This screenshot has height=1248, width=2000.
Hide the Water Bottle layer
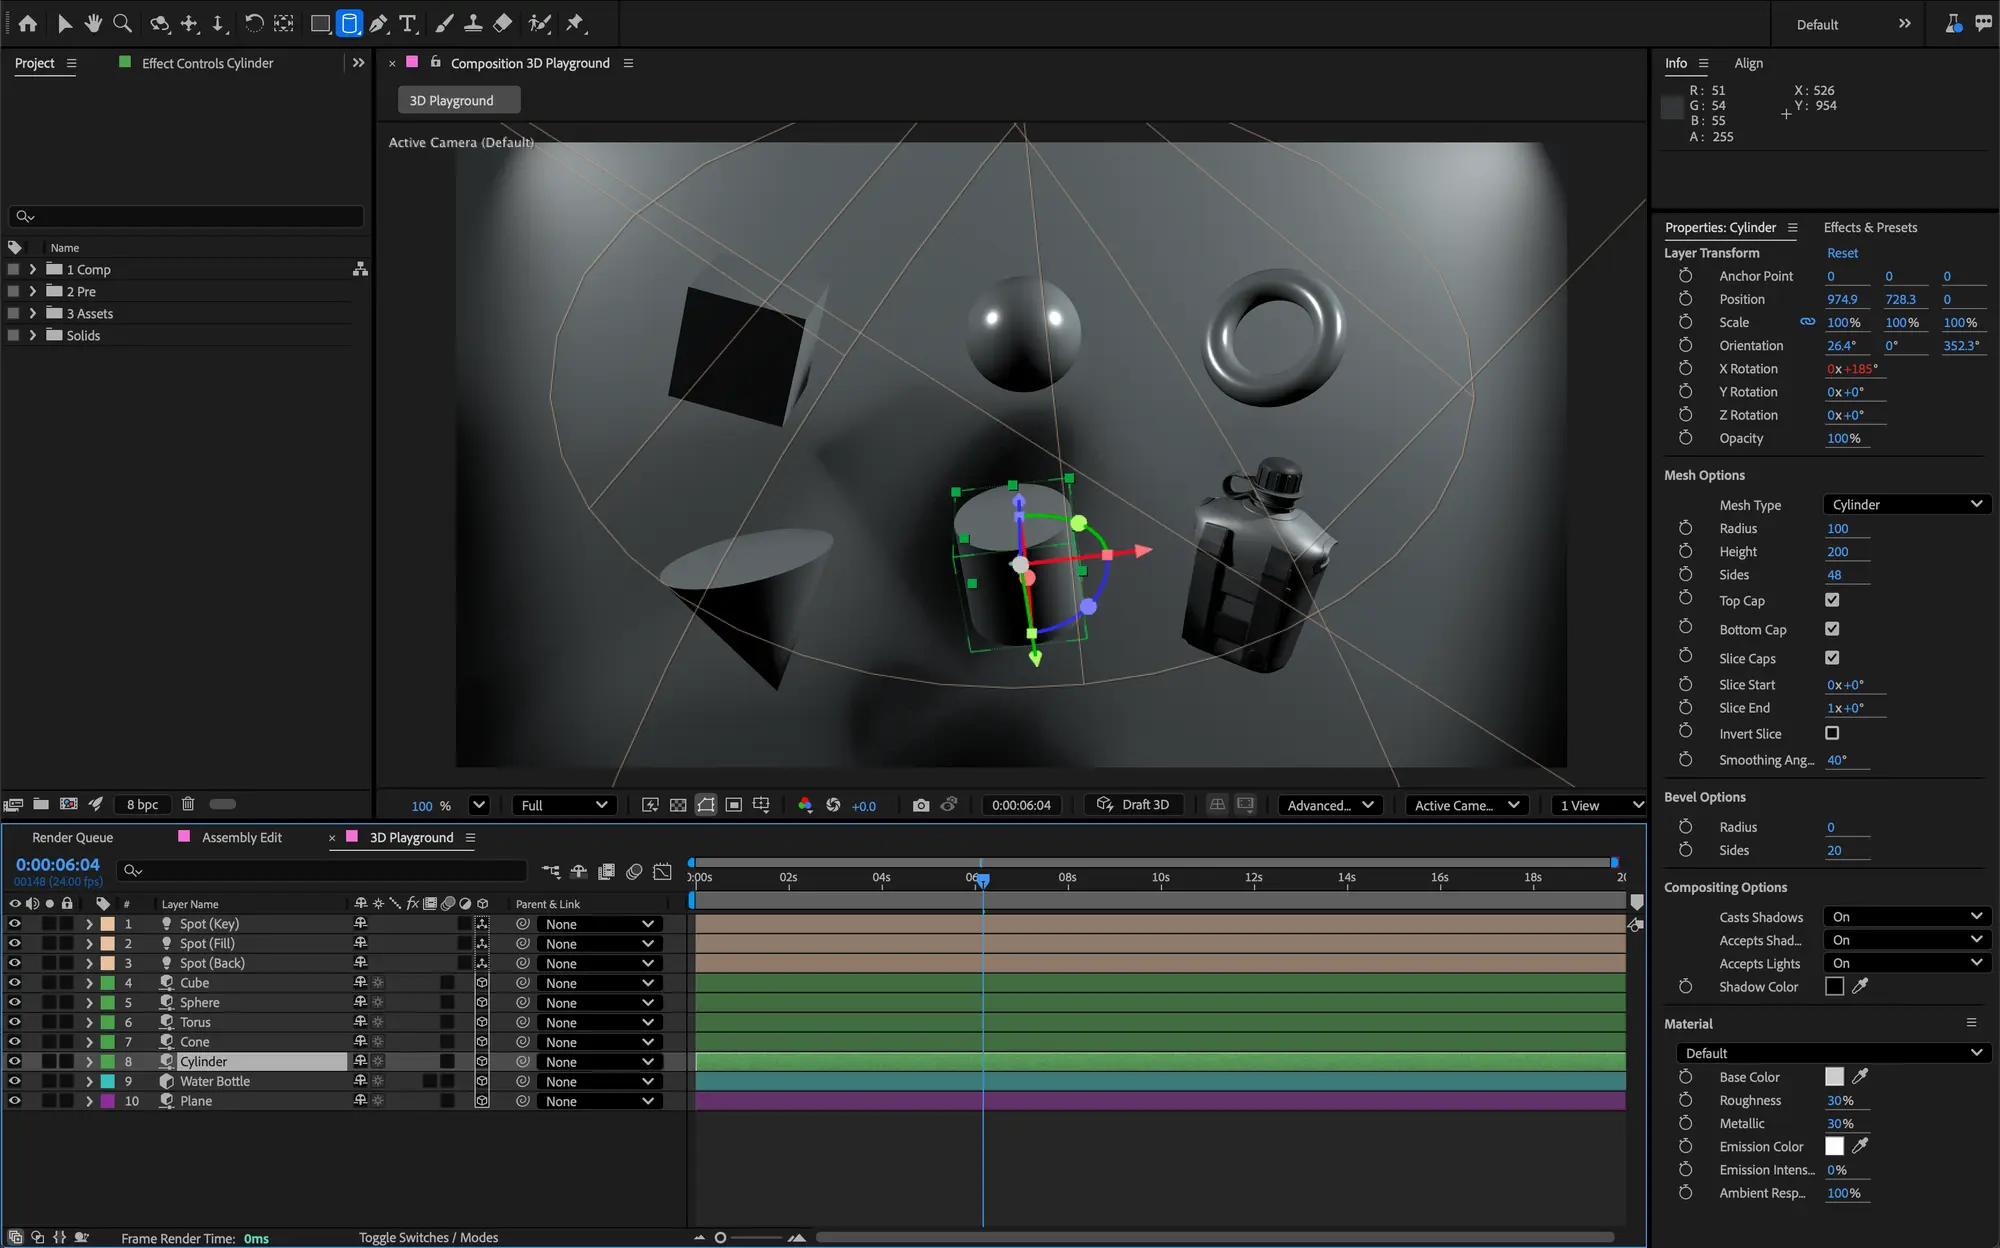click(x=15, y=1081)
